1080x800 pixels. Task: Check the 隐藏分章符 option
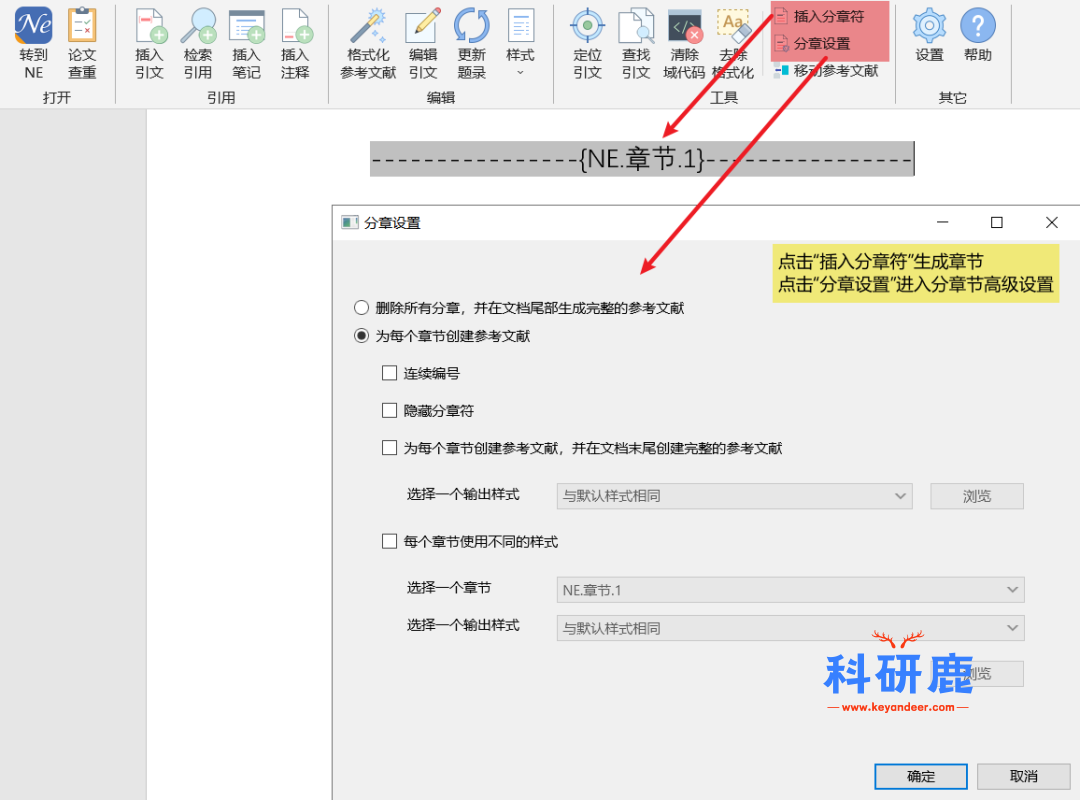(390, 410)
